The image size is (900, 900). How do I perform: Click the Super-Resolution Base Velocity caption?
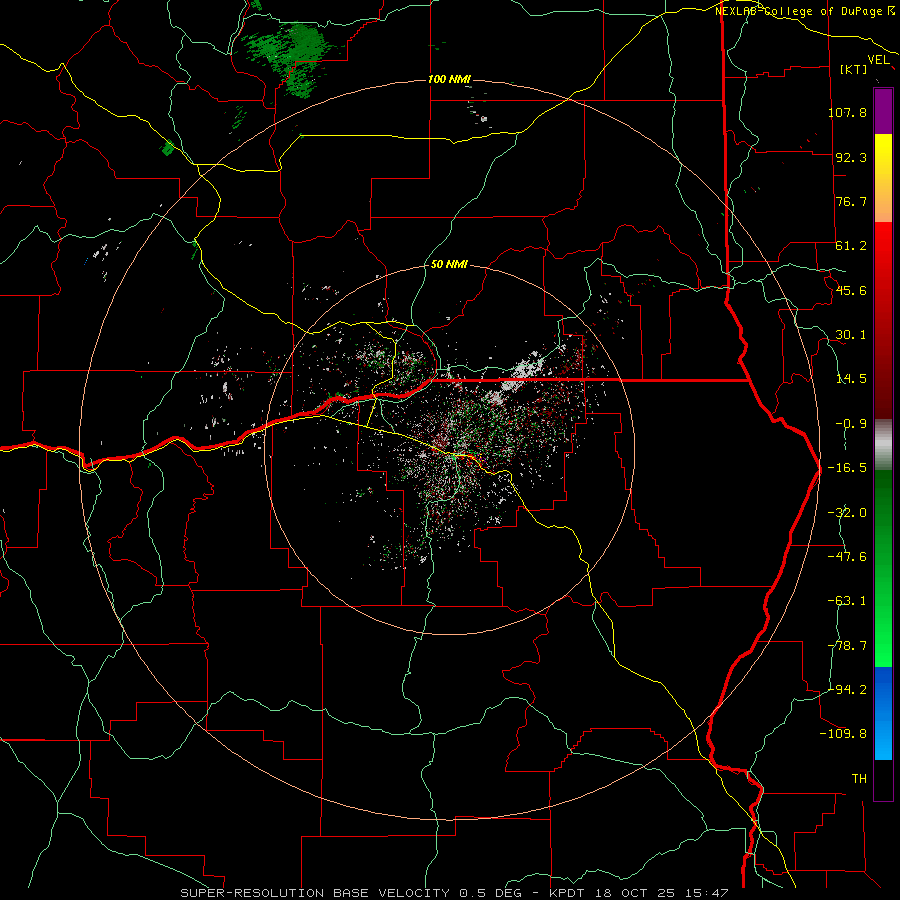pos(454,893)
